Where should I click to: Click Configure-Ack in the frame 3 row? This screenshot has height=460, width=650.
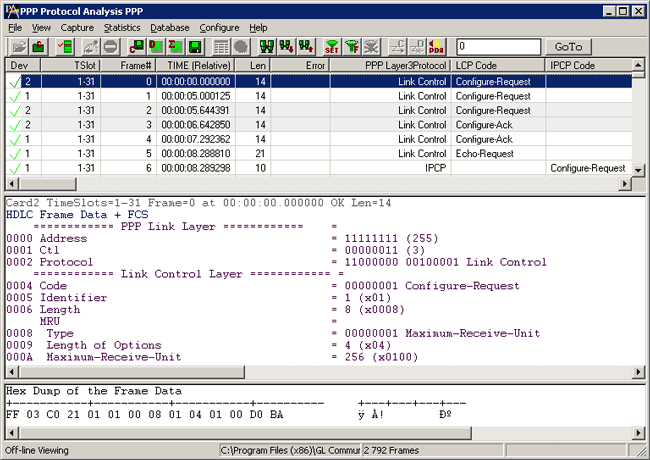[484, 125]
